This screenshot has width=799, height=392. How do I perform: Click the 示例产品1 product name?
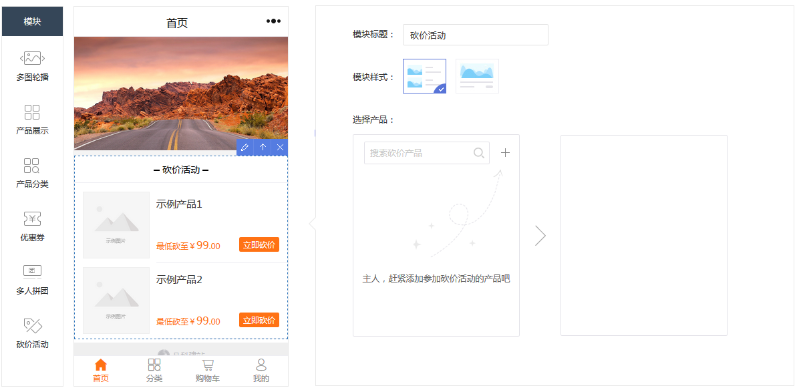179,204
